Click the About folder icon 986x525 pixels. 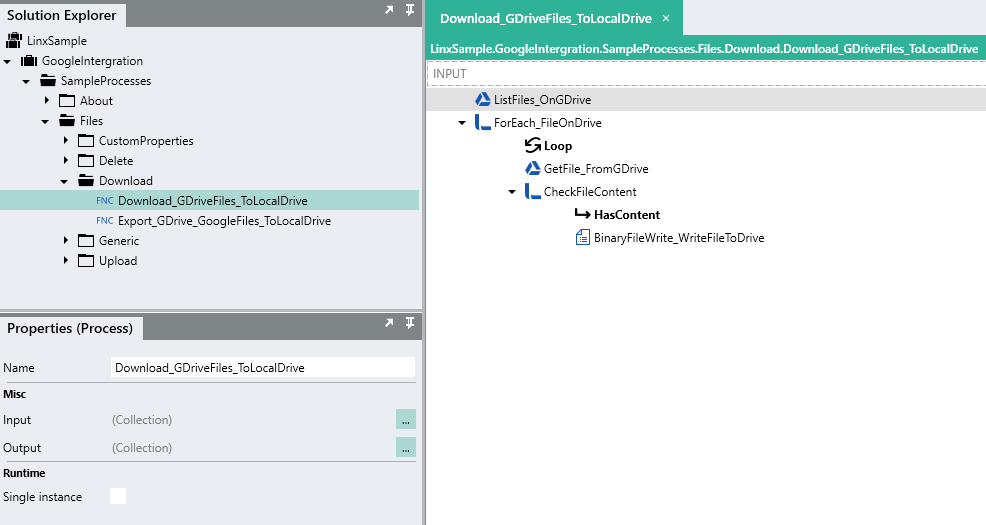click(67, 101)
